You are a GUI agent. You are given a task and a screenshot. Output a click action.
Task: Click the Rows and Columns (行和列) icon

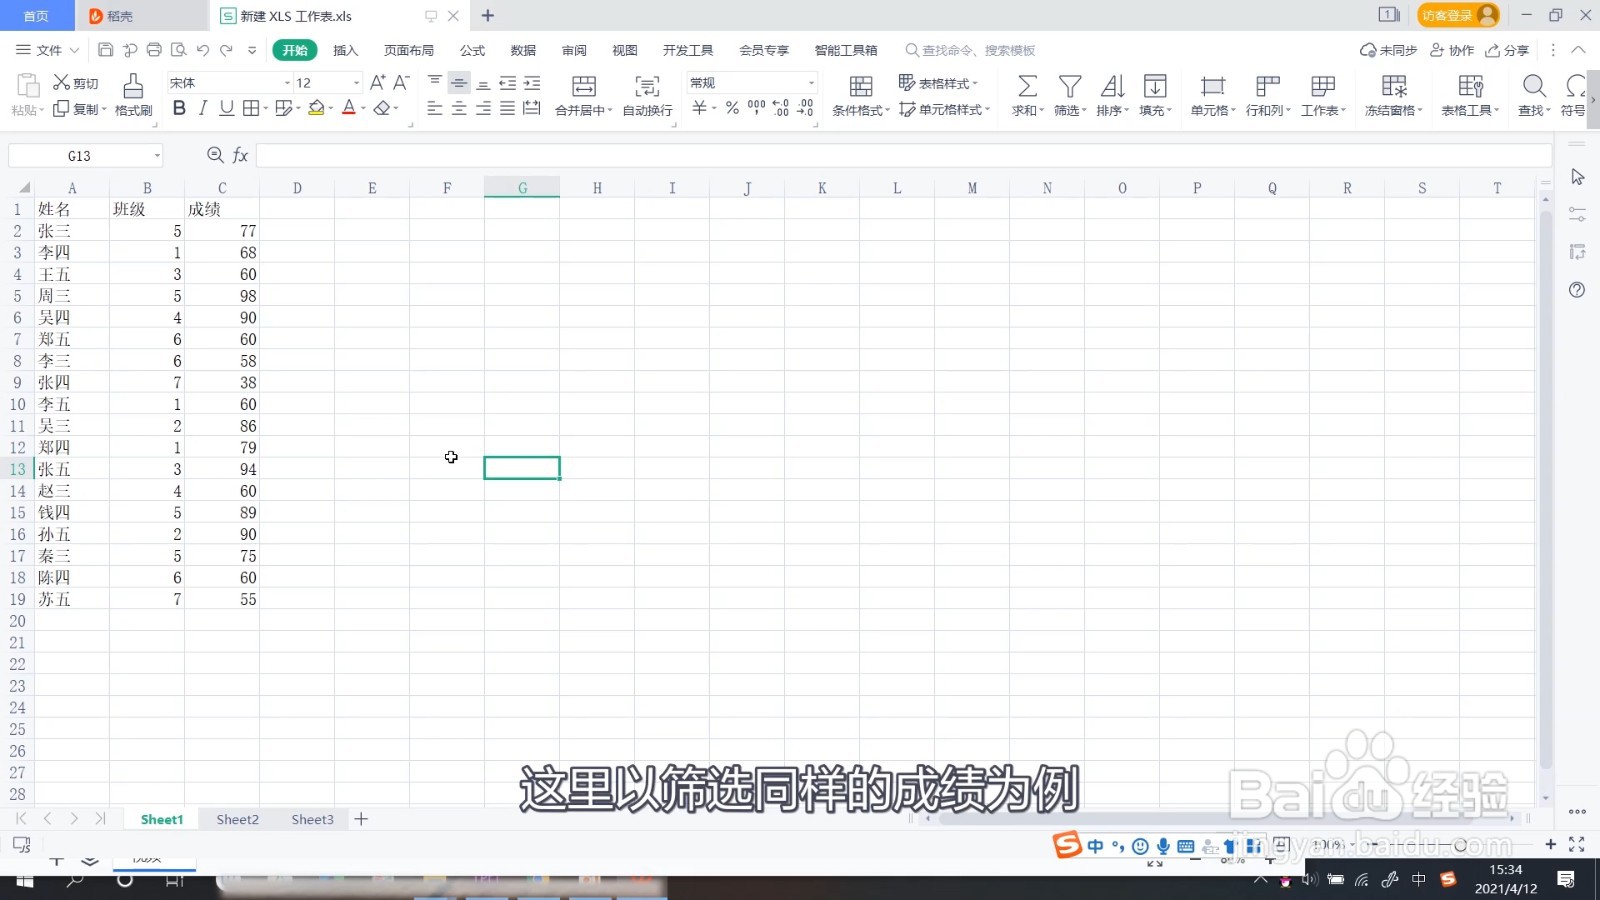pyautogui.click(x=1268, y=87)
